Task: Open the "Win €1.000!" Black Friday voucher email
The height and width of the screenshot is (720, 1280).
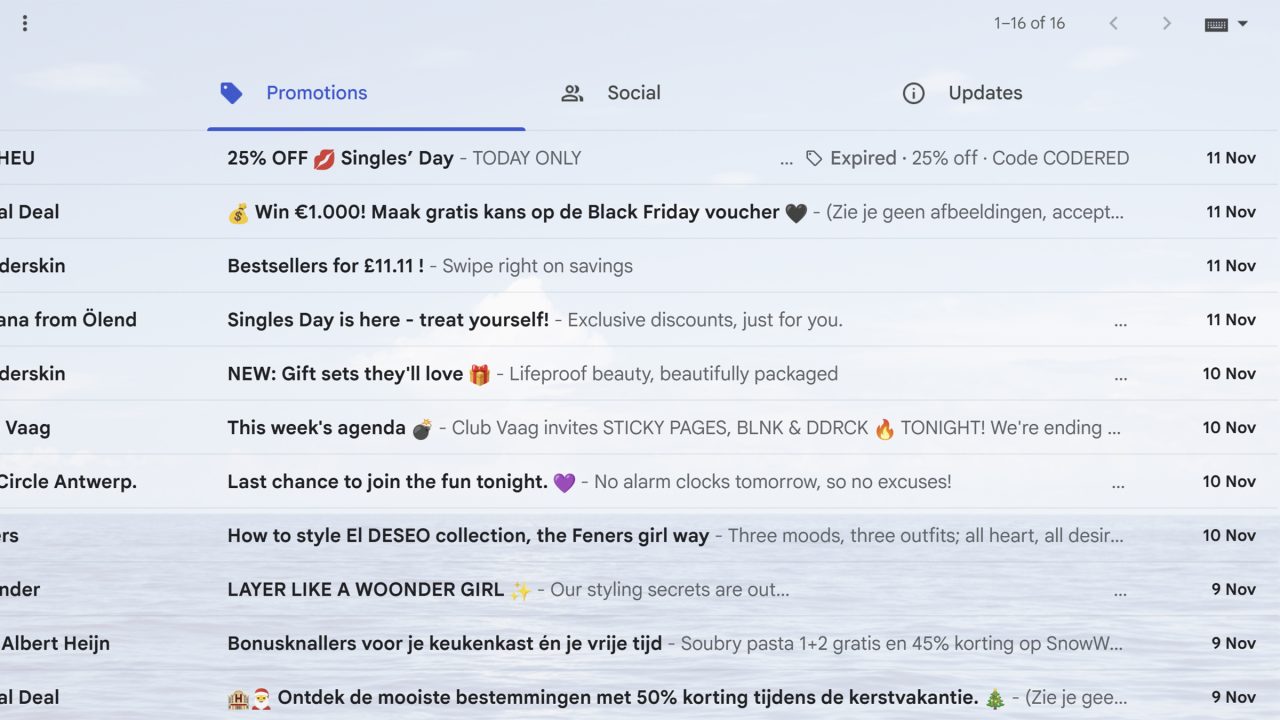Action: click(516, 212)
